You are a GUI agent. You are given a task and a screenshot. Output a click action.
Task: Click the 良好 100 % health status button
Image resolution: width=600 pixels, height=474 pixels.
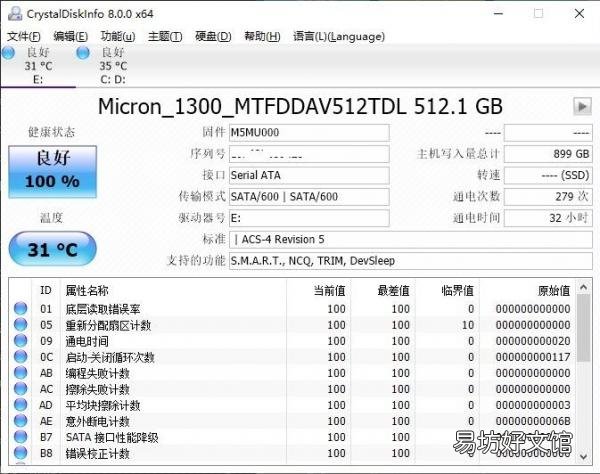click(51, 169)
